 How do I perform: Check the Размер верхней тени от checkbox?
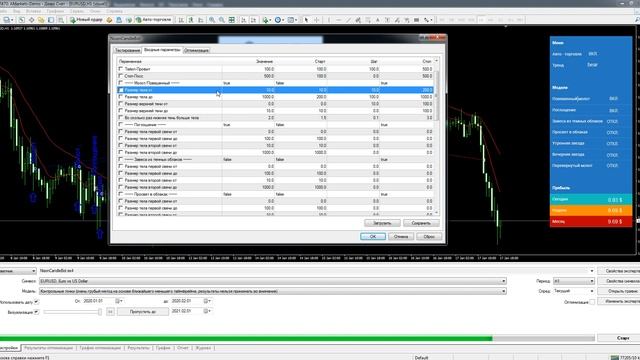coord(120,103)
